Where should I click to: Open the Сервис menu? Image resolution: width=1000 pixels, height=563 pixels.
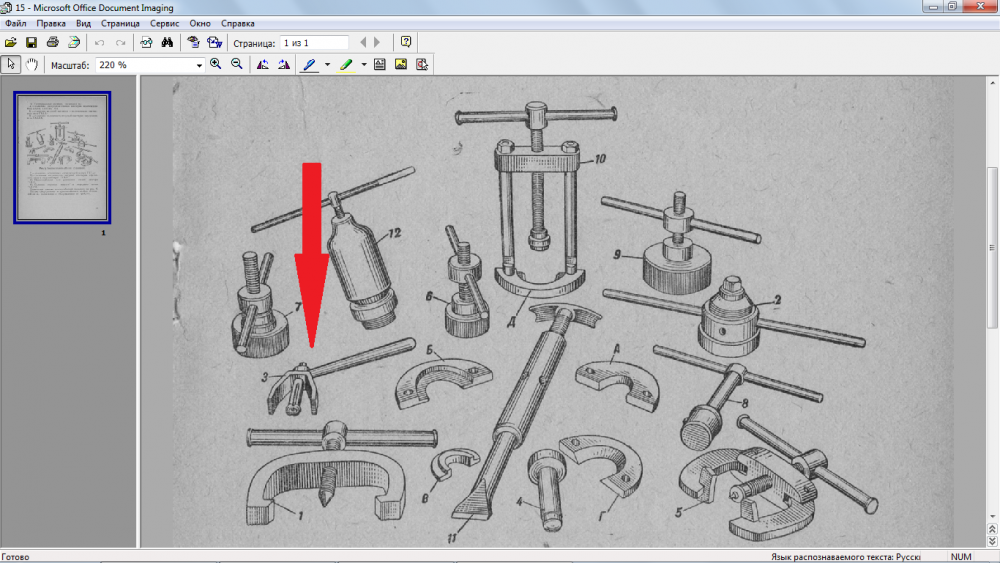165,23
